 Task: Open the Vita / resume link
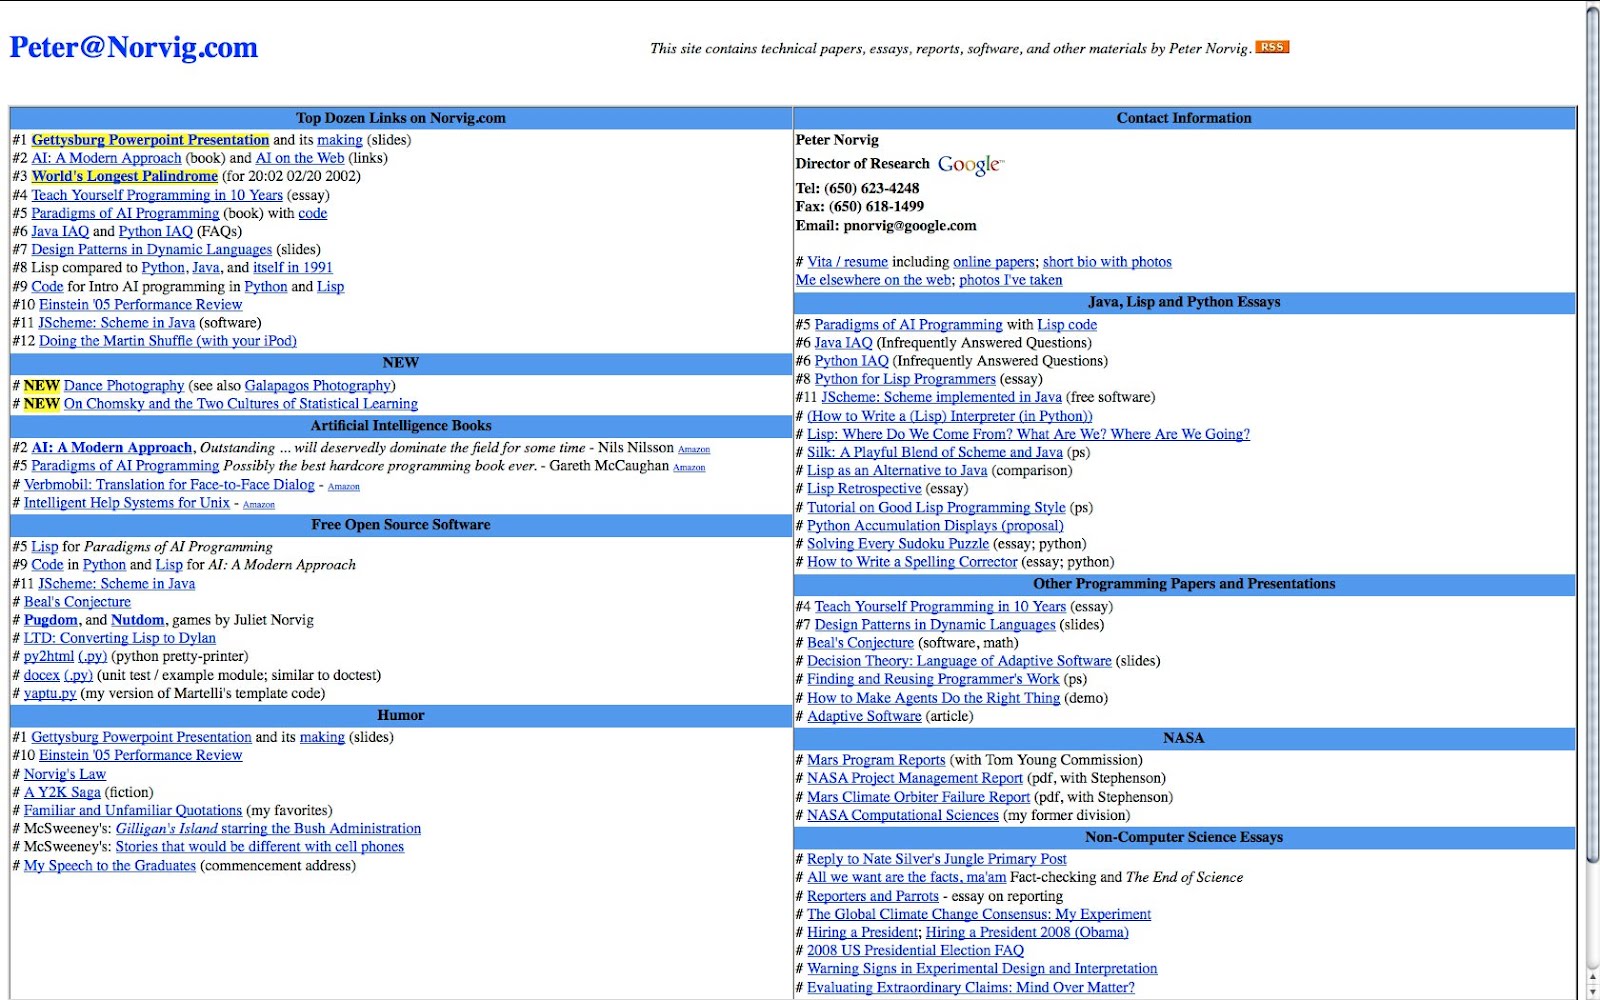[x=847, y=262]
